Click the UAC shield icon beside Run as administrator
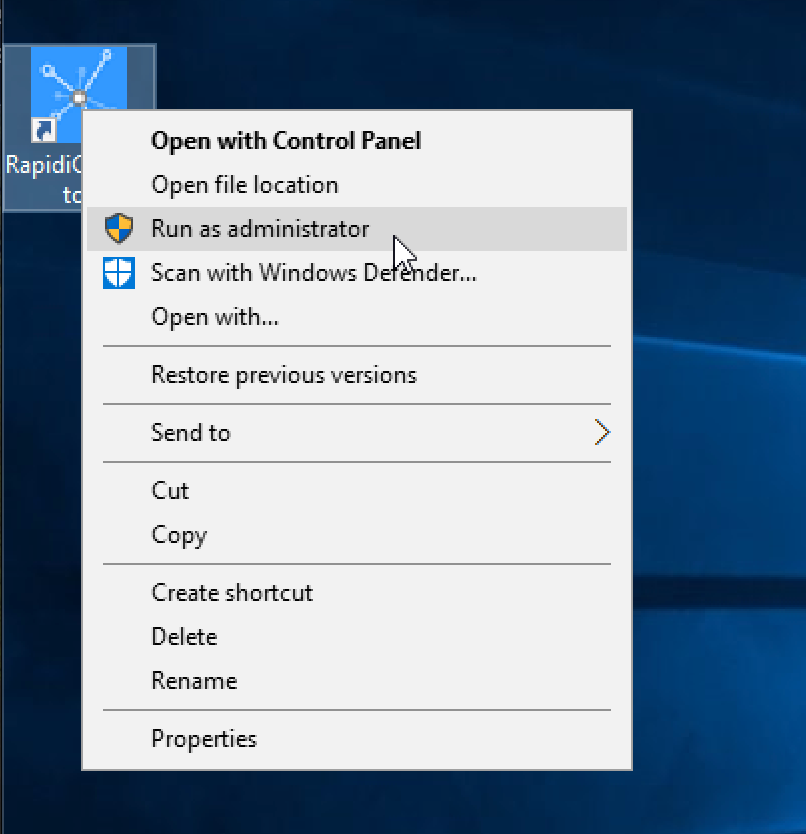Image resolution: width=806 pixels, height=834 pixels. point(119,229)
